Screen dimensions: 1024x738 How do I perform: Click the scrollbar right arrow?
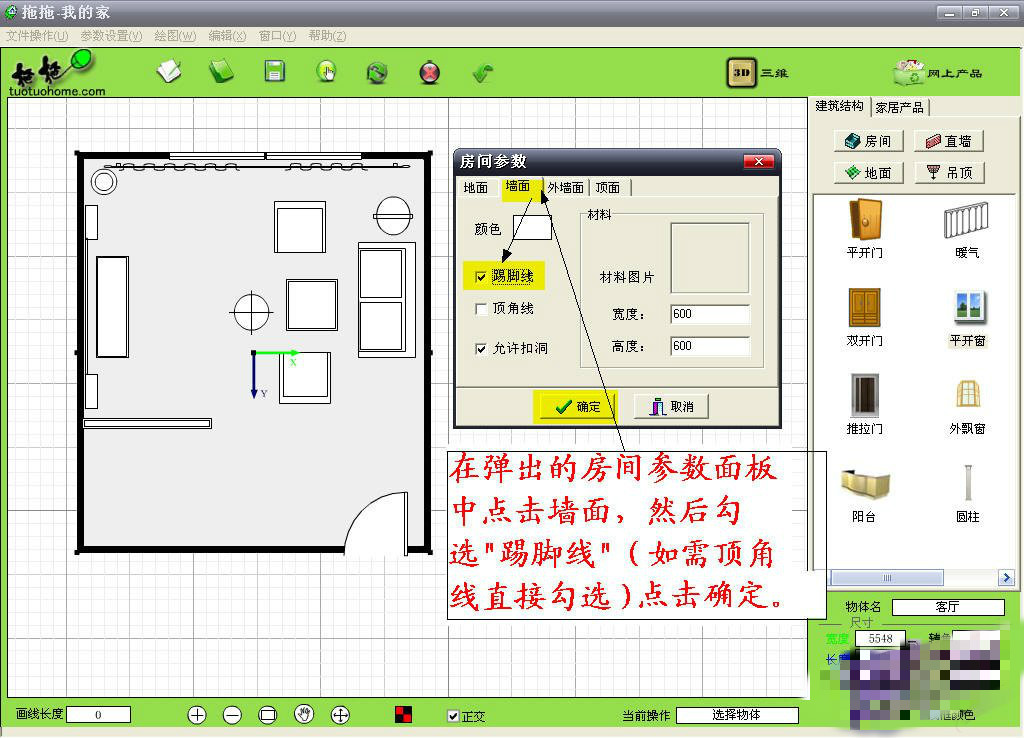tap(1006, 577)
